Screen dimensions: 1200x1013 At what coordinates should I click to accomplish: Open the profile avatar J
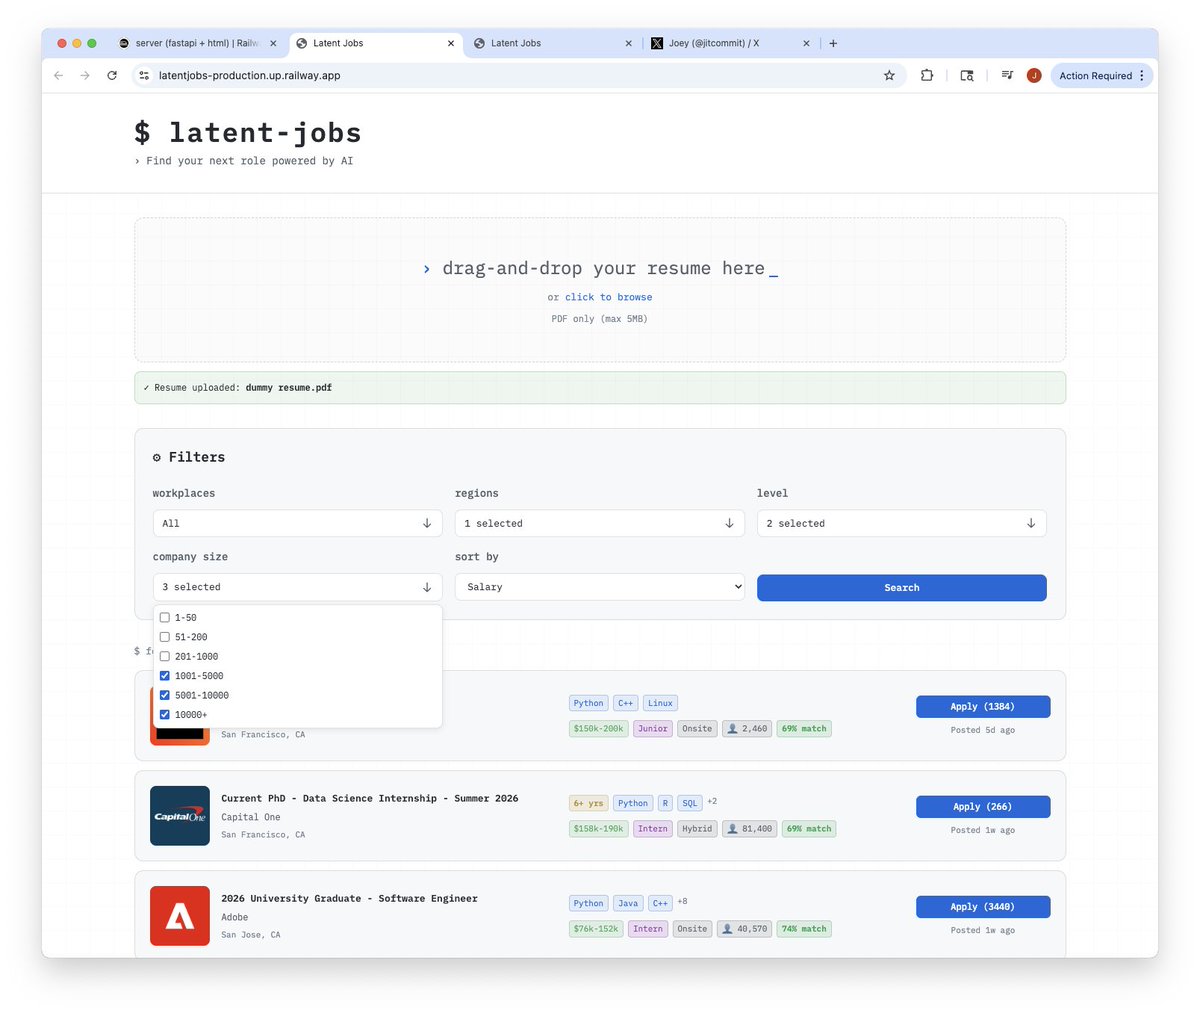pos(1034,75)
